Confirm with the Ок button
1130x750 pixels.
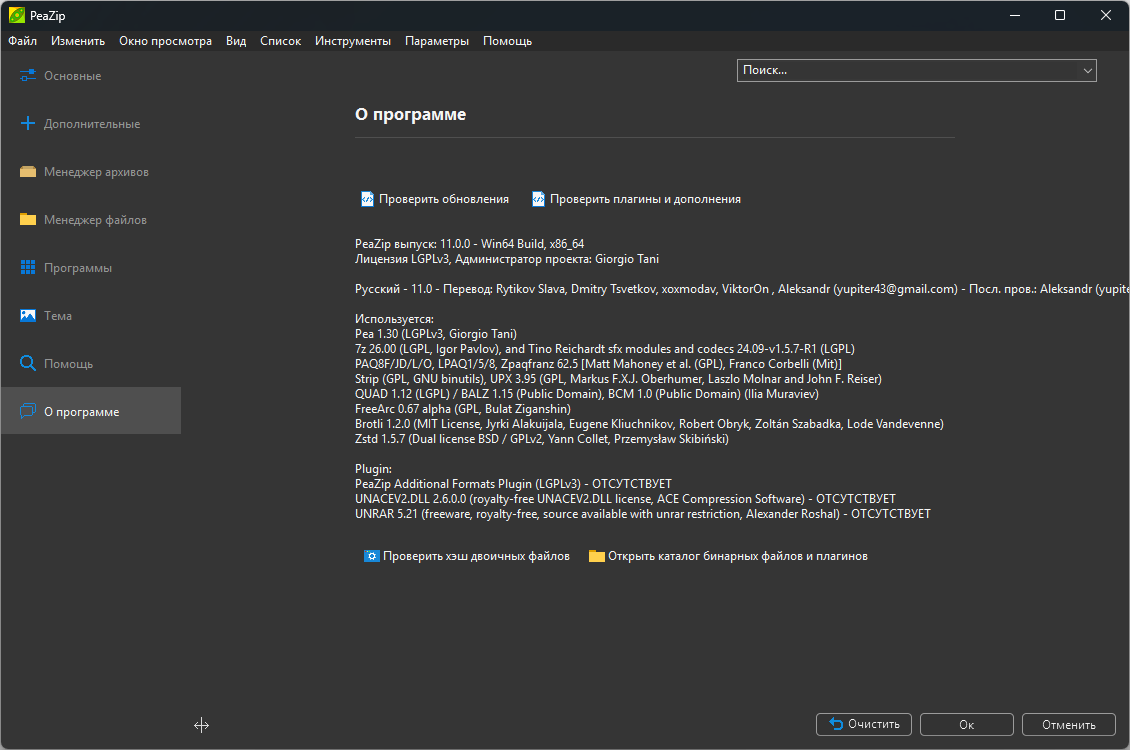pyautogui.click(x=966, y=725)
